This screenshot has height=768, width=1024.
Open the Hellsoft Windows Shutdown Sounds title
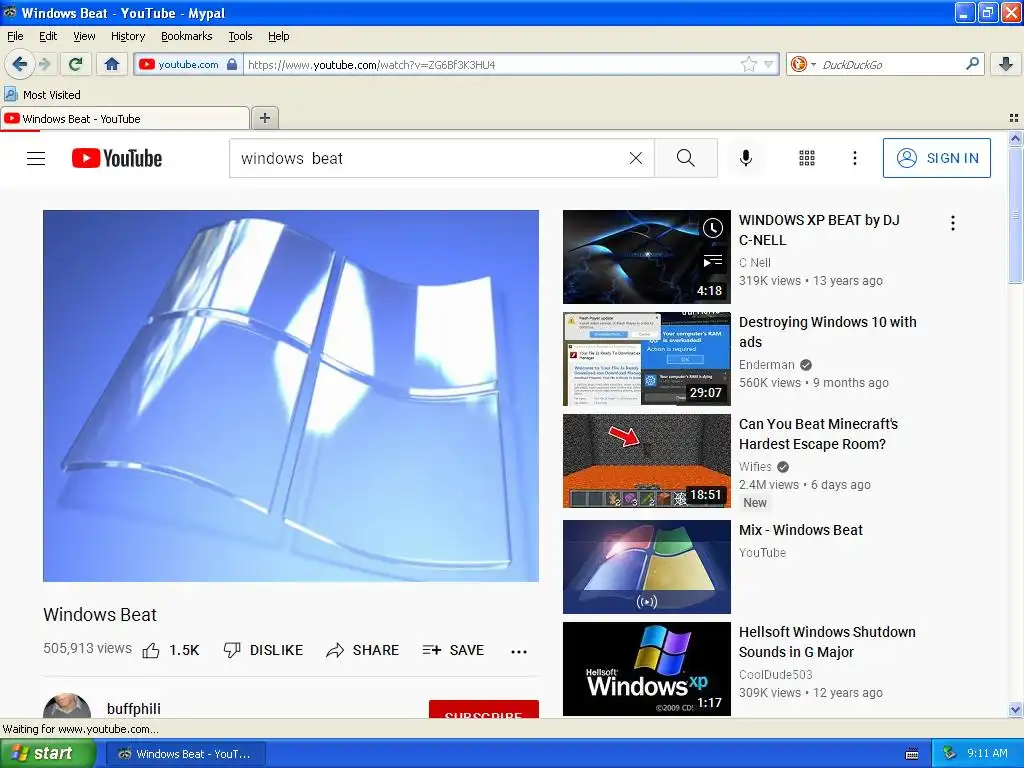[x=827, y=642]
